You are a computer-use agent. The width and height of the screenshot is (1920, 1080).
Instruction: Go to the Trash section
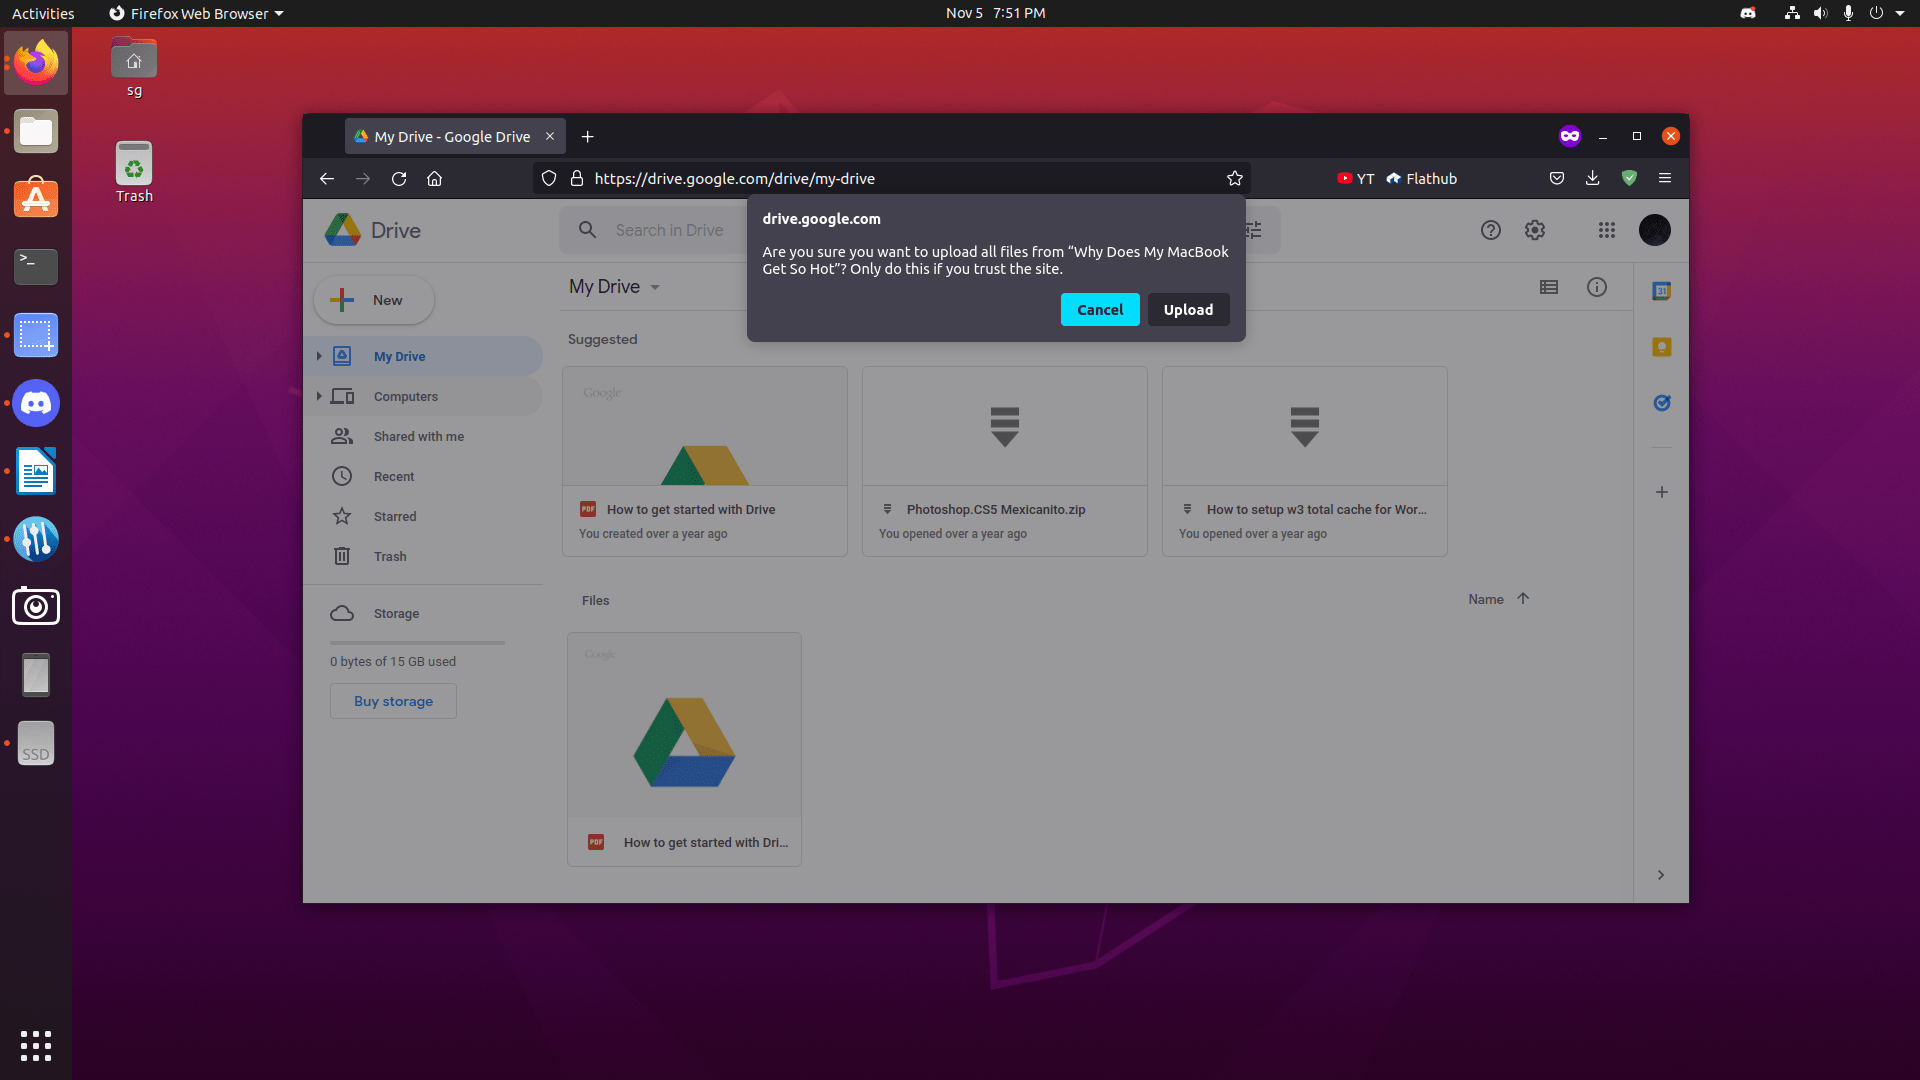[x=391, y=556]
